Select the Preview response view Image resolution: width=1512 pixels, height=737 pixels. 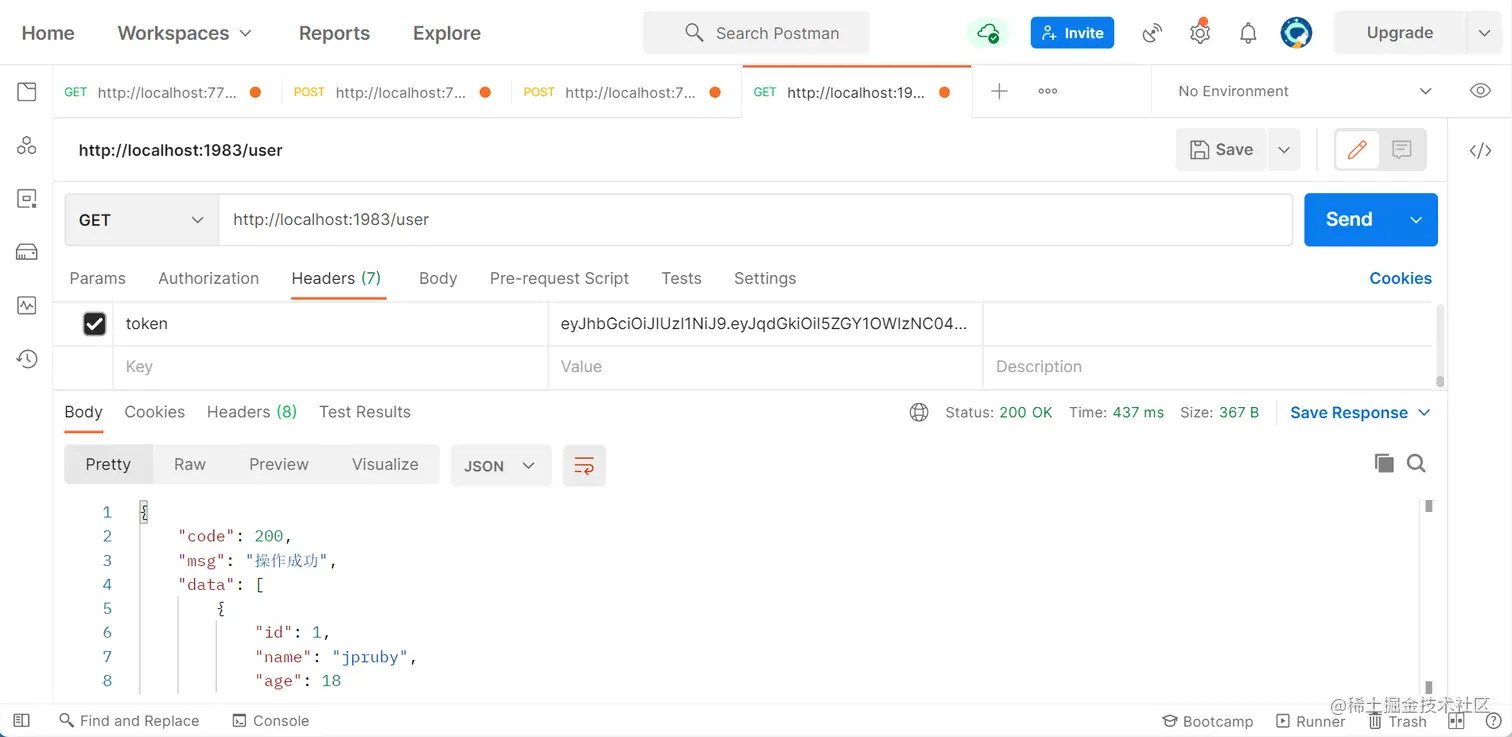tap(279, 464)
